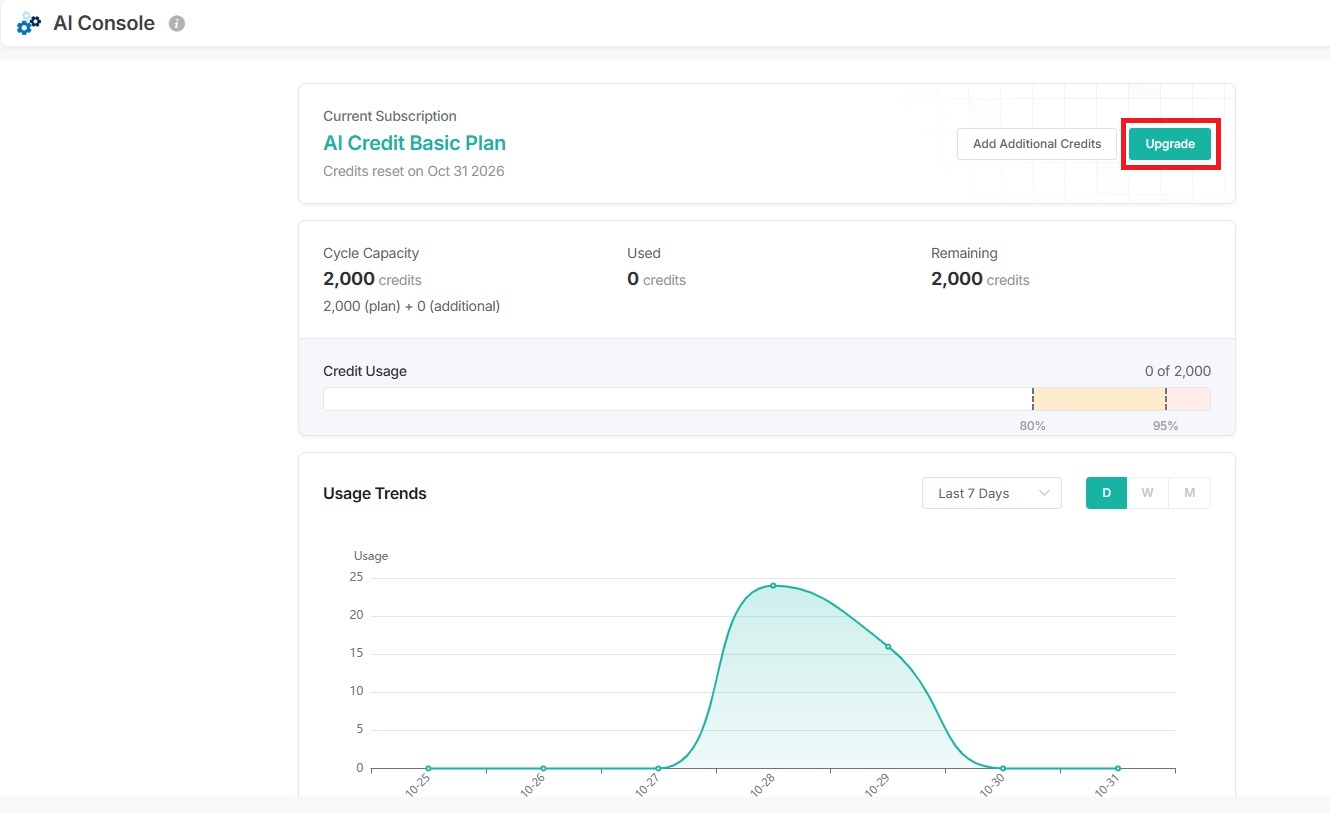Click the 80% threshold marker
The width and height of the screenshot is (1330, 813).
tap(1033, 399)
